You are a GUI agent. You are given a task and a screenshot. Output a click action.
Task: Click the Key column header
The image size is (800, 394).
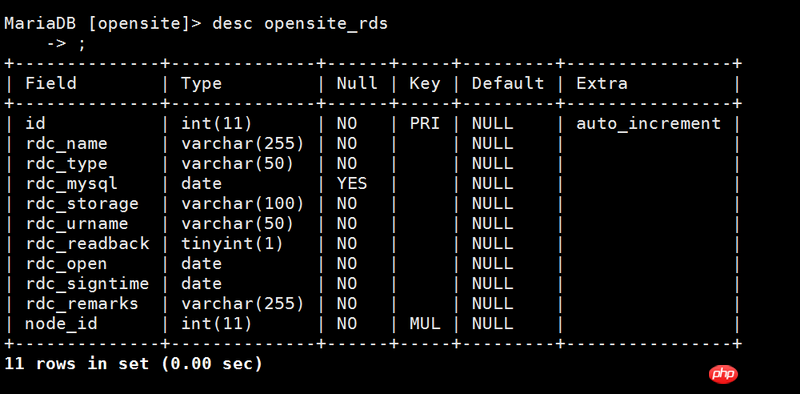tap(424, 84)
